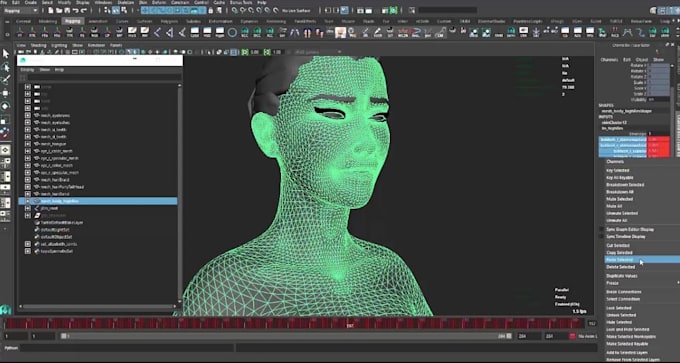
Task: Select the arrow Select tool in toolbox
Action: (x=6, y=53)
